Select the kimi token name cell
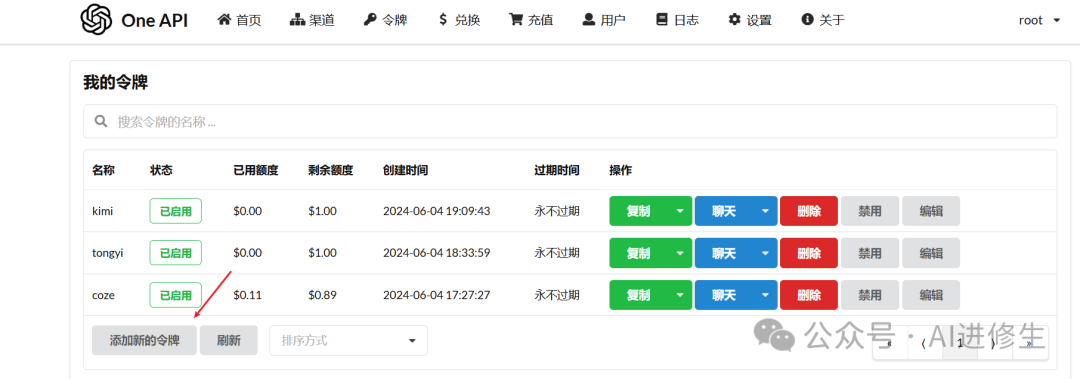 (x=103, y=211)
